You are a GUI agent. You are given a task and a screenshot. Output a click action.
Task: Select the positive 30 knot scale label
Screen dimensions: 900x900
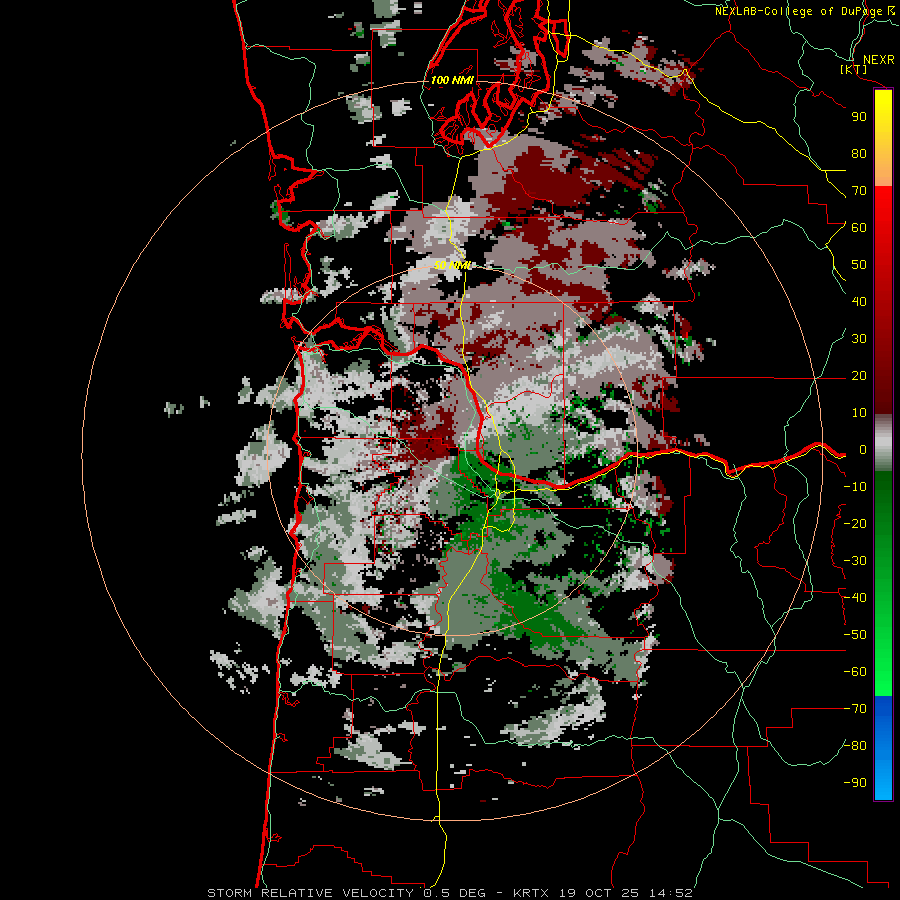[859, 339]
